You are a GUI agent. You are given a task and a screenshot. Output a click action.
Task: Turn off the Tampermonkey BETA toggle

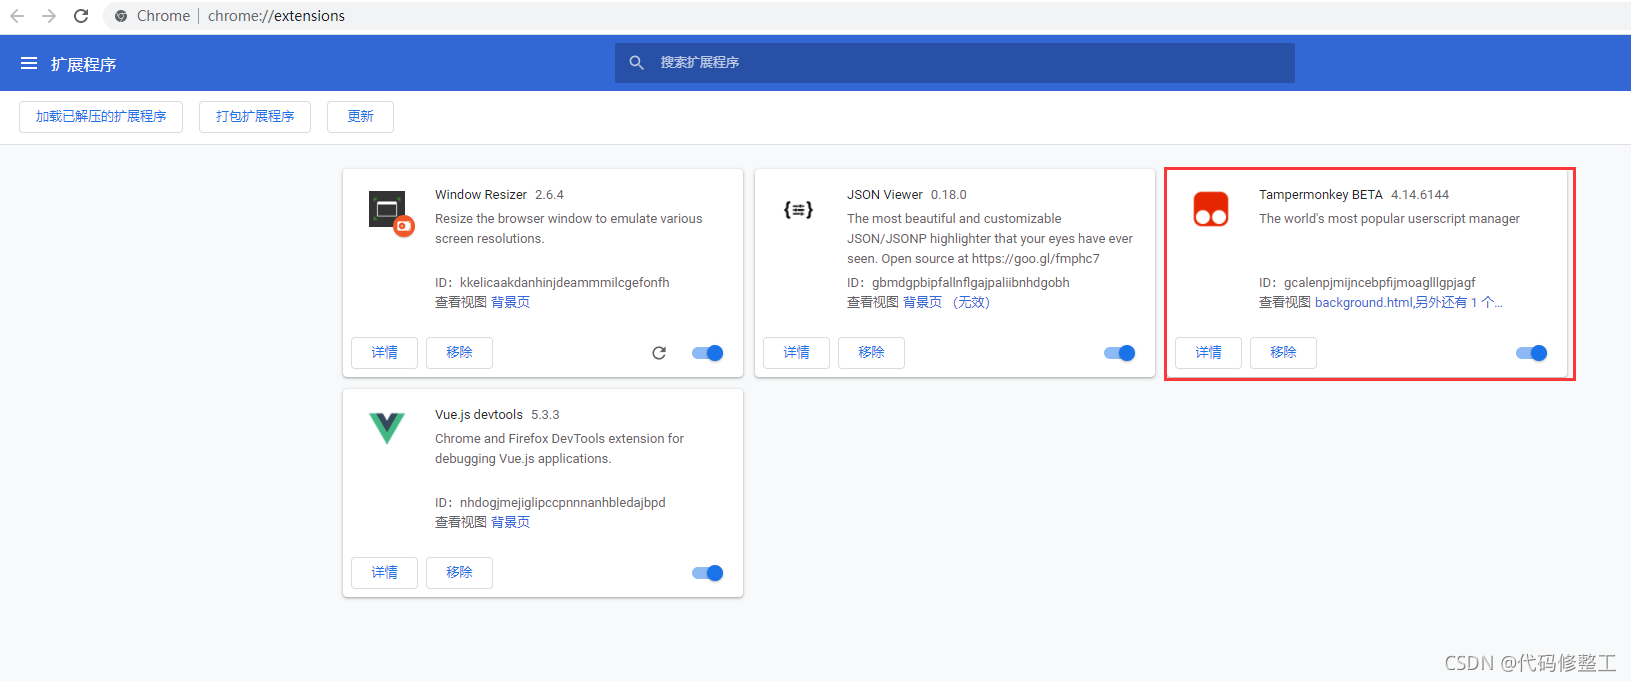pyautogui.click(x=1532, y=353)
